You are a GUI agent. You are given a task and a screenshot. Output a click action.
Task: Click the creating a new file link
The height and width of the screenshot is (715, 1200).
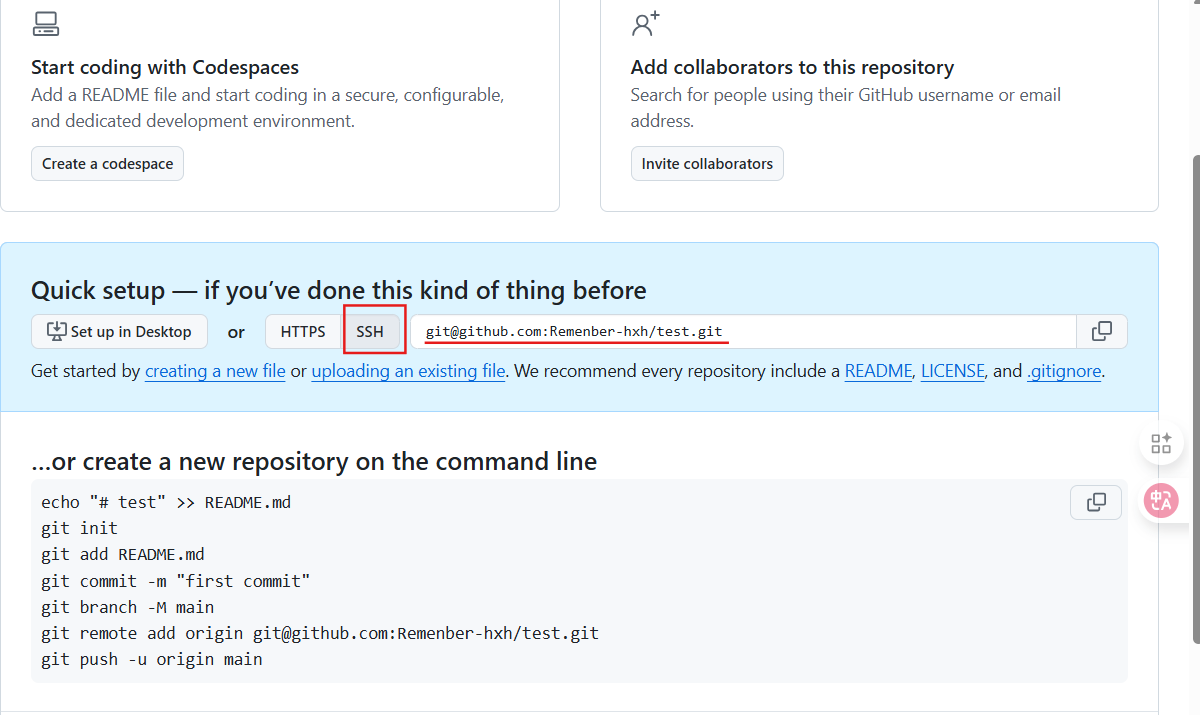click(x=215, y=370)
